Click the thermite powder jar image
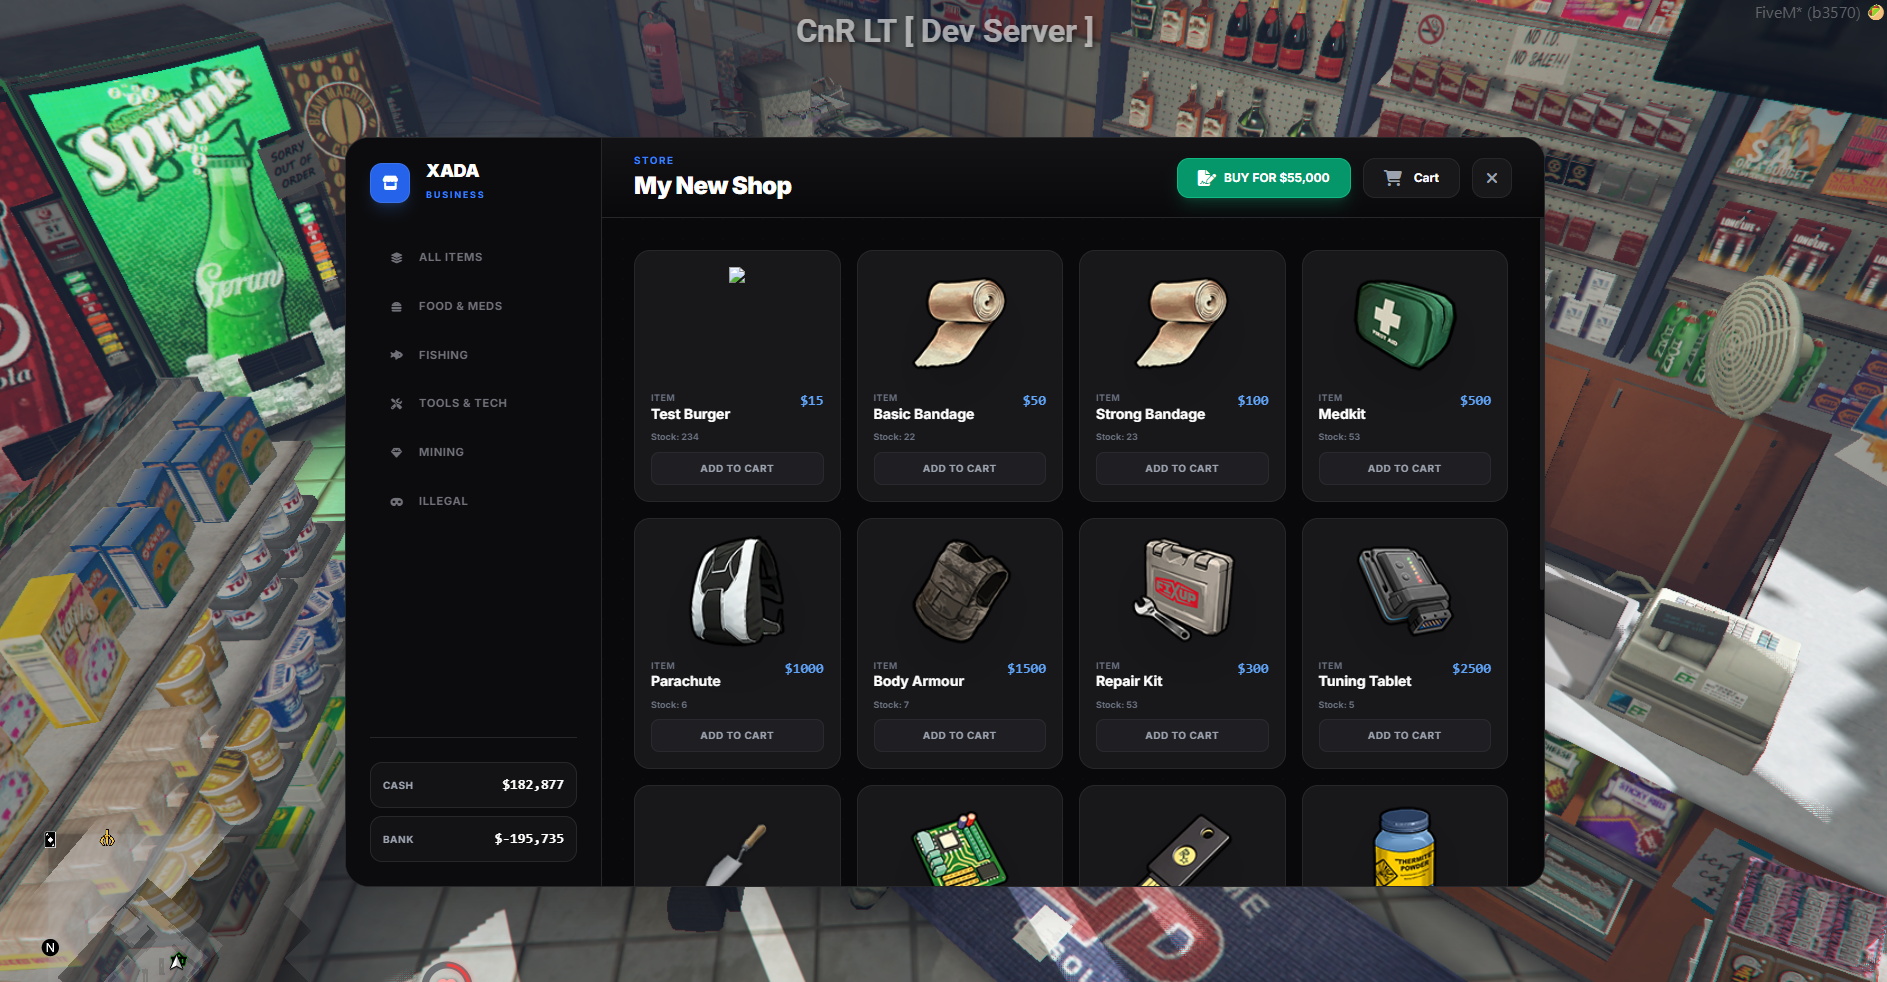1887x982 pixels. [1404, 848]
